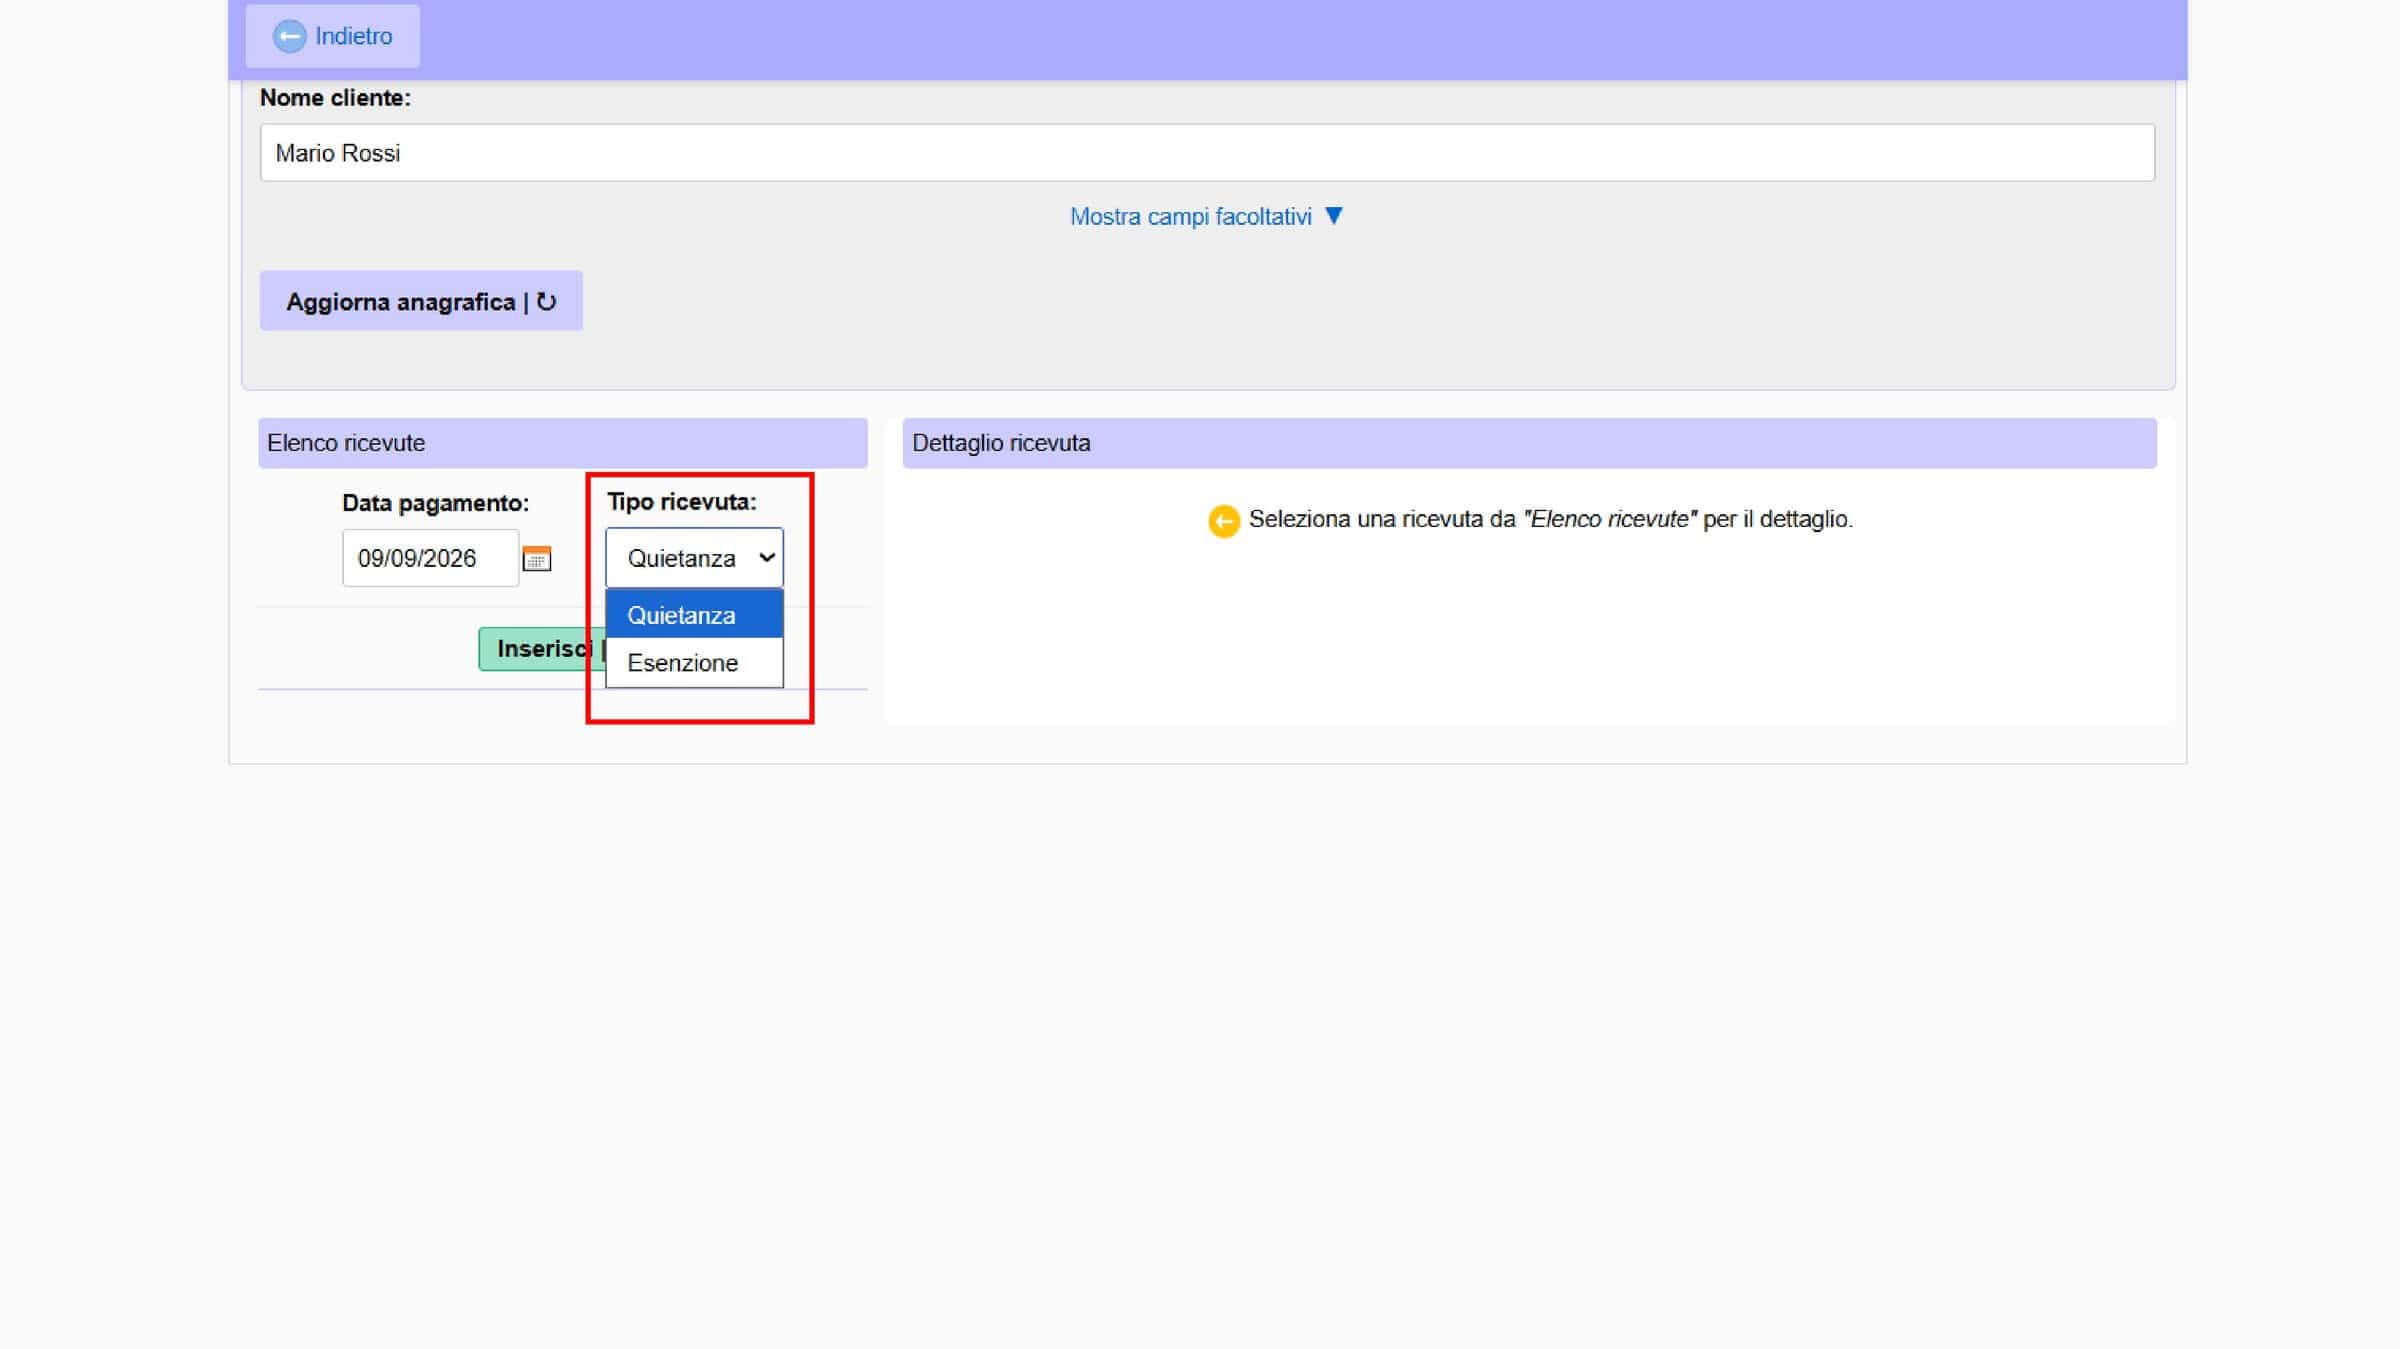Viewport: 2400px width, 1349px height.
Task: Click the green Inserisci button
Action: coord(542,649)
